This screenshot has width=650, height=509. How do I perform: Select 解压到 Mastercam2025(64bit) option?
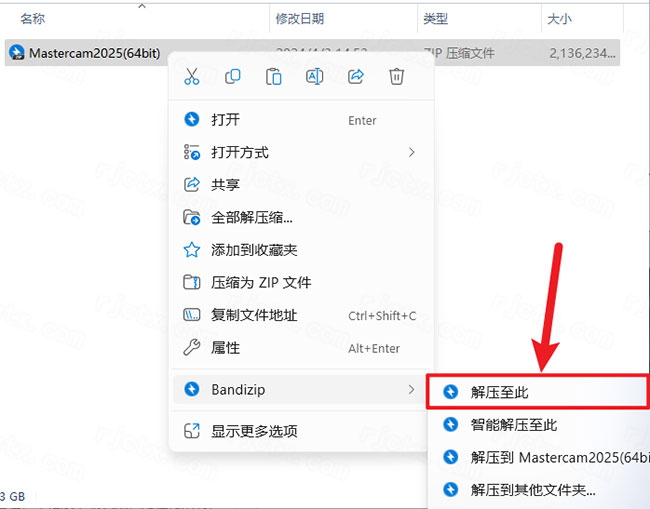click(x=539, y=458)
